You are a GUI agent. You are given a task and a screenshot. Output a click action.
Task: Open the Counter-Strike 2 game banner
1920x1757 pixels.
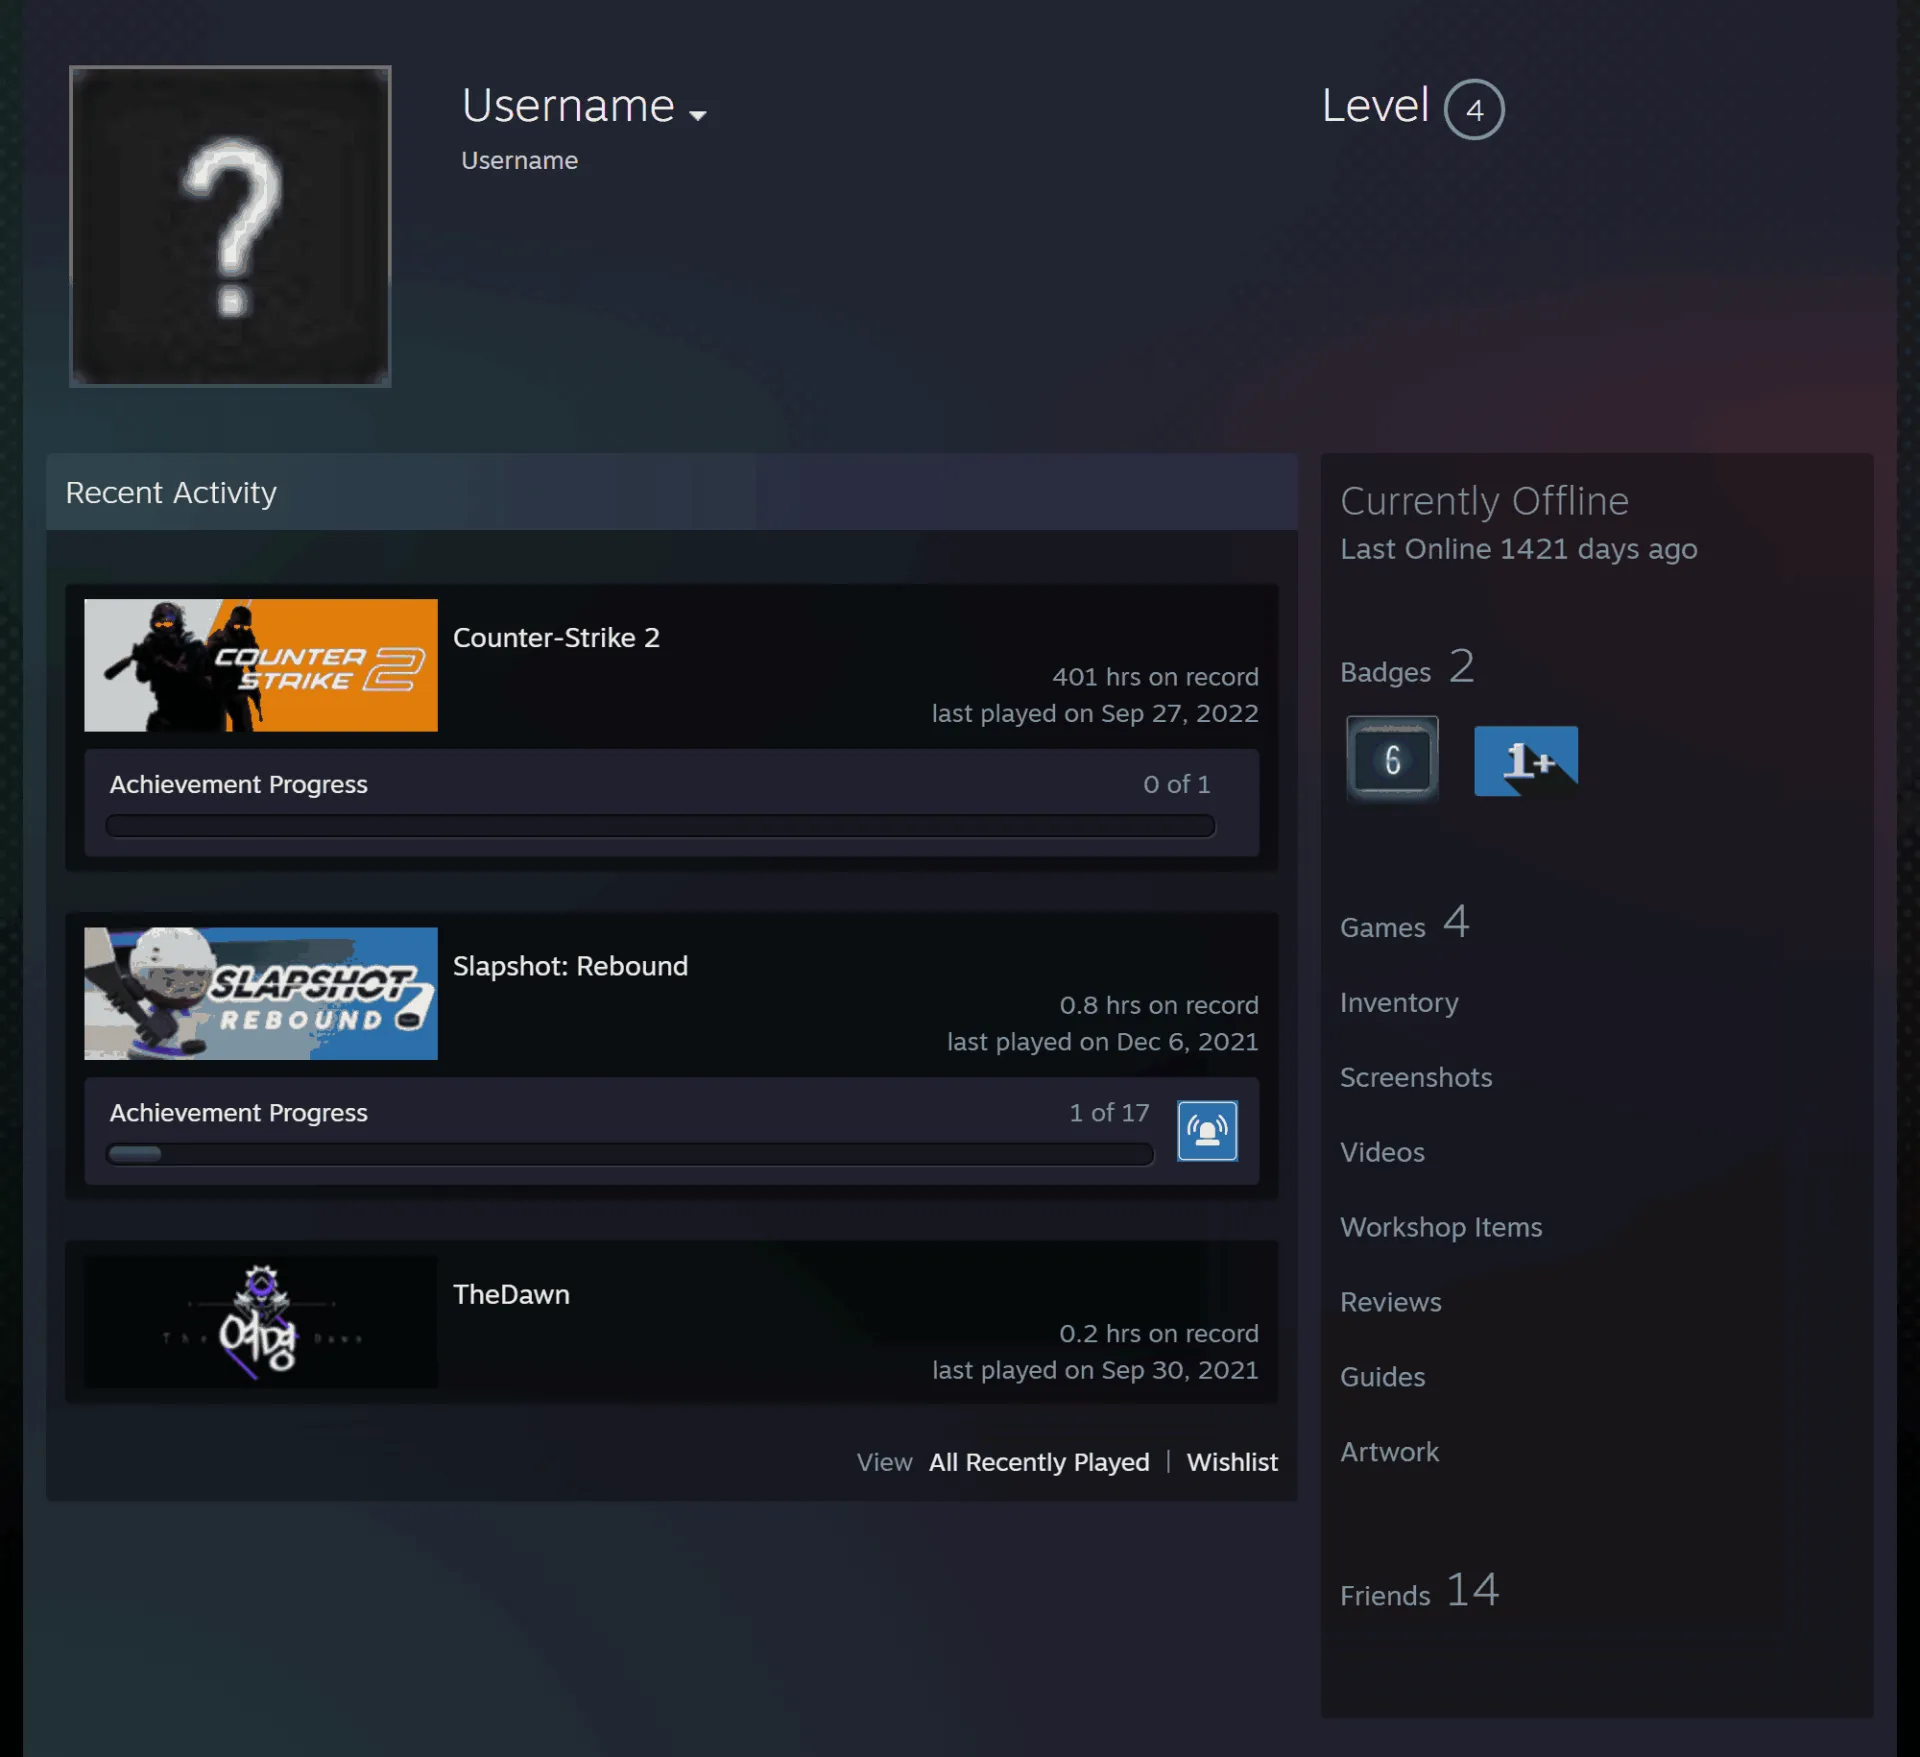tap(261, 665)
